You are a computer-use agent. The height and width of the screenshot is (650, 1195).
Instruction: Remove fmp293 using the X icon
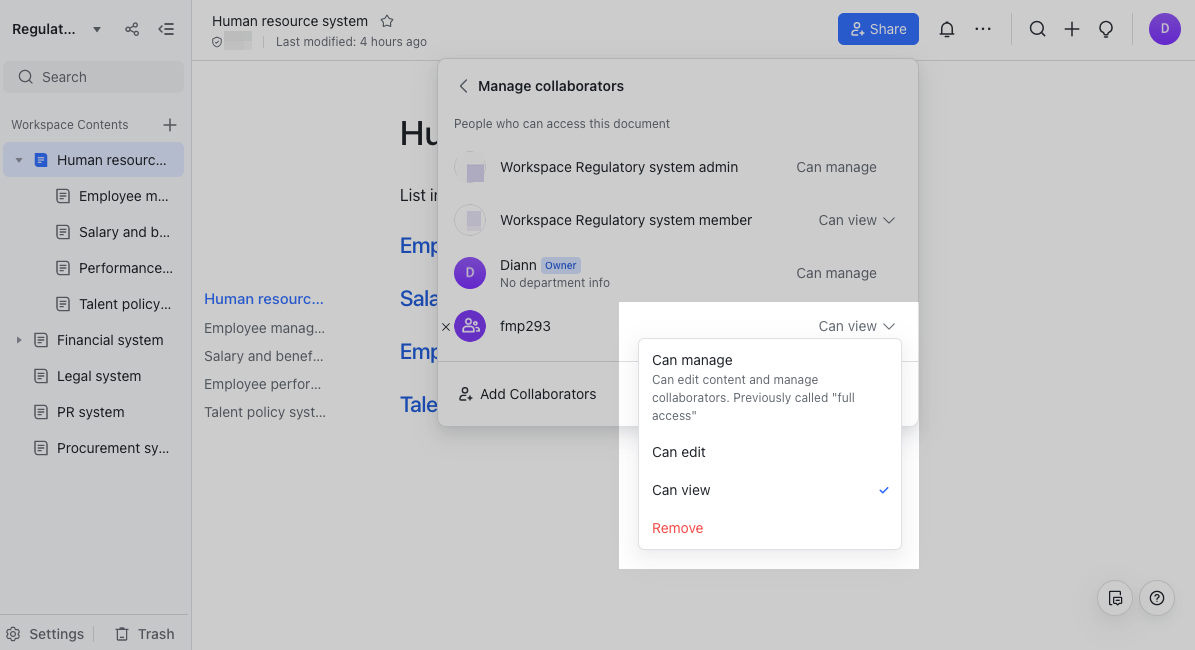pyautogui.click(x=446, y=327)
